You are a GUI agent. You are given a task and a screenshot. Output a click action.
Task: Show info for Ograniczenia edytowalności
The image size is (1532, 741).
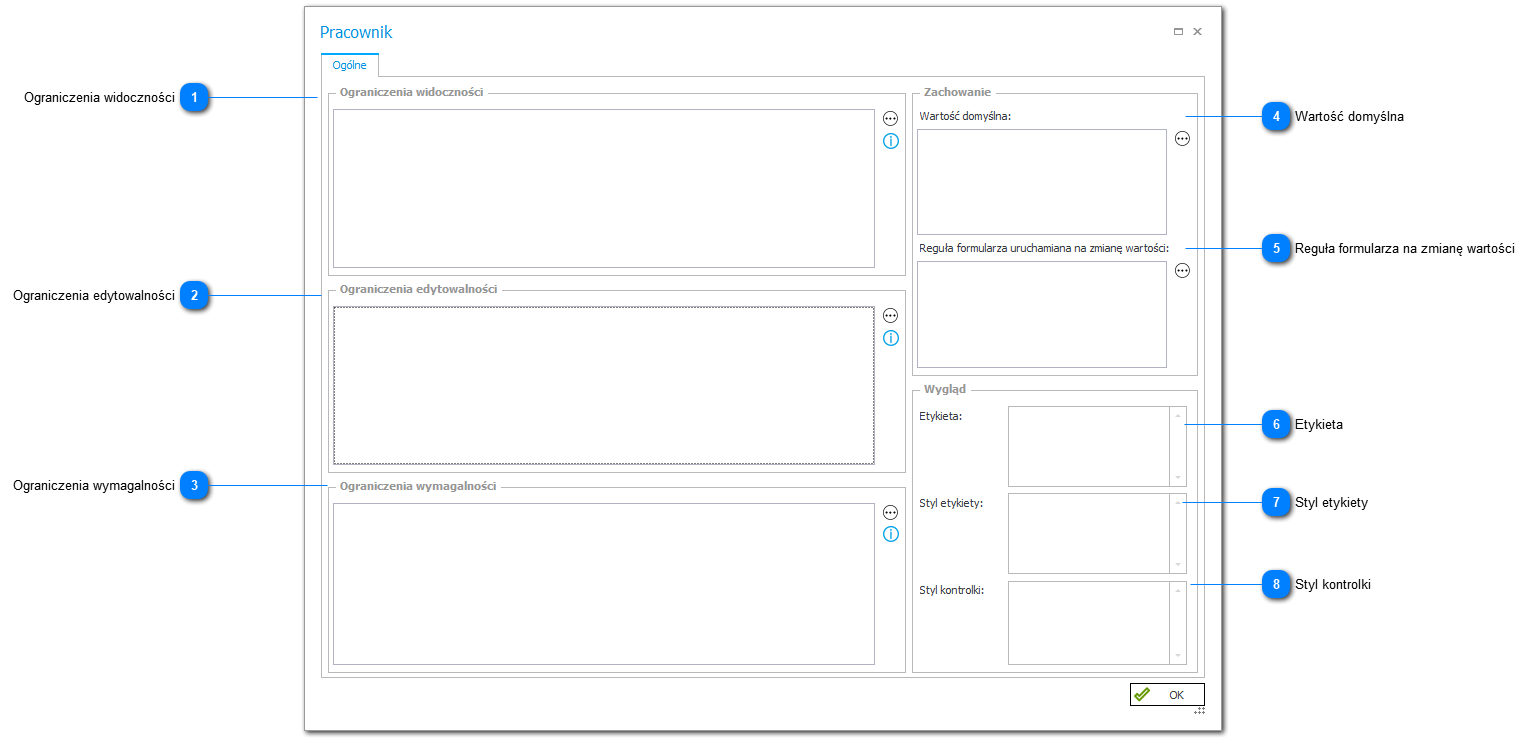(x=890, y=338)
